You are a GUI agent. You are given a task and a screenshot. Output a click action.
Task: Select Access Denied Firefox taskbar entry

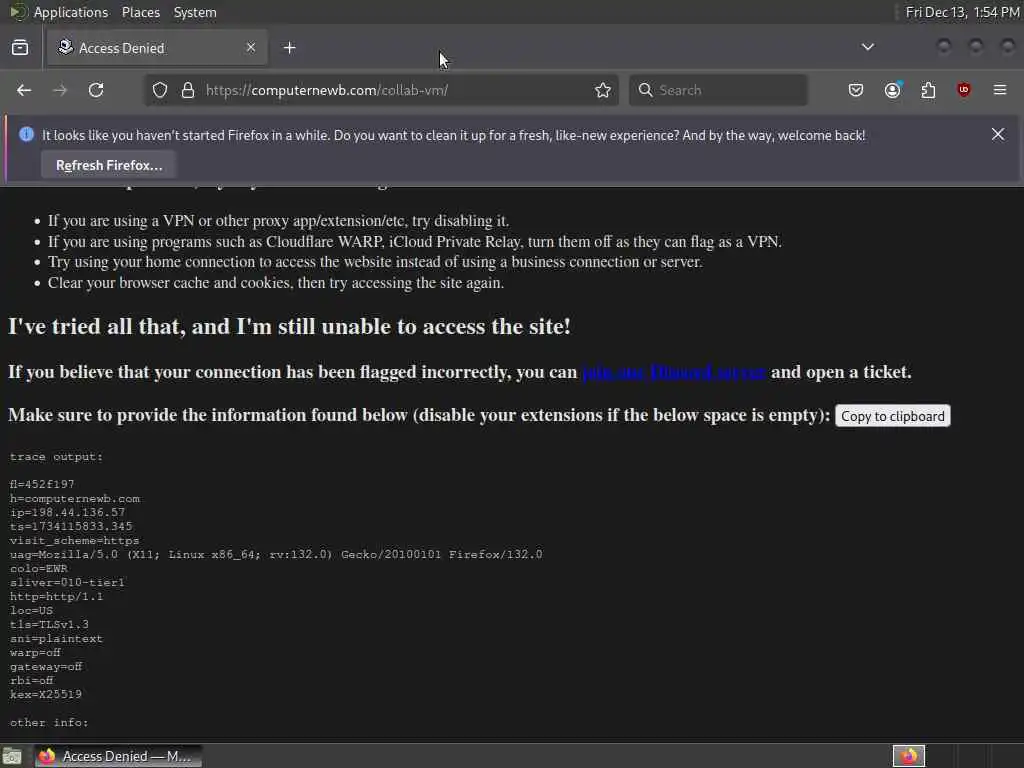[119, 756]
